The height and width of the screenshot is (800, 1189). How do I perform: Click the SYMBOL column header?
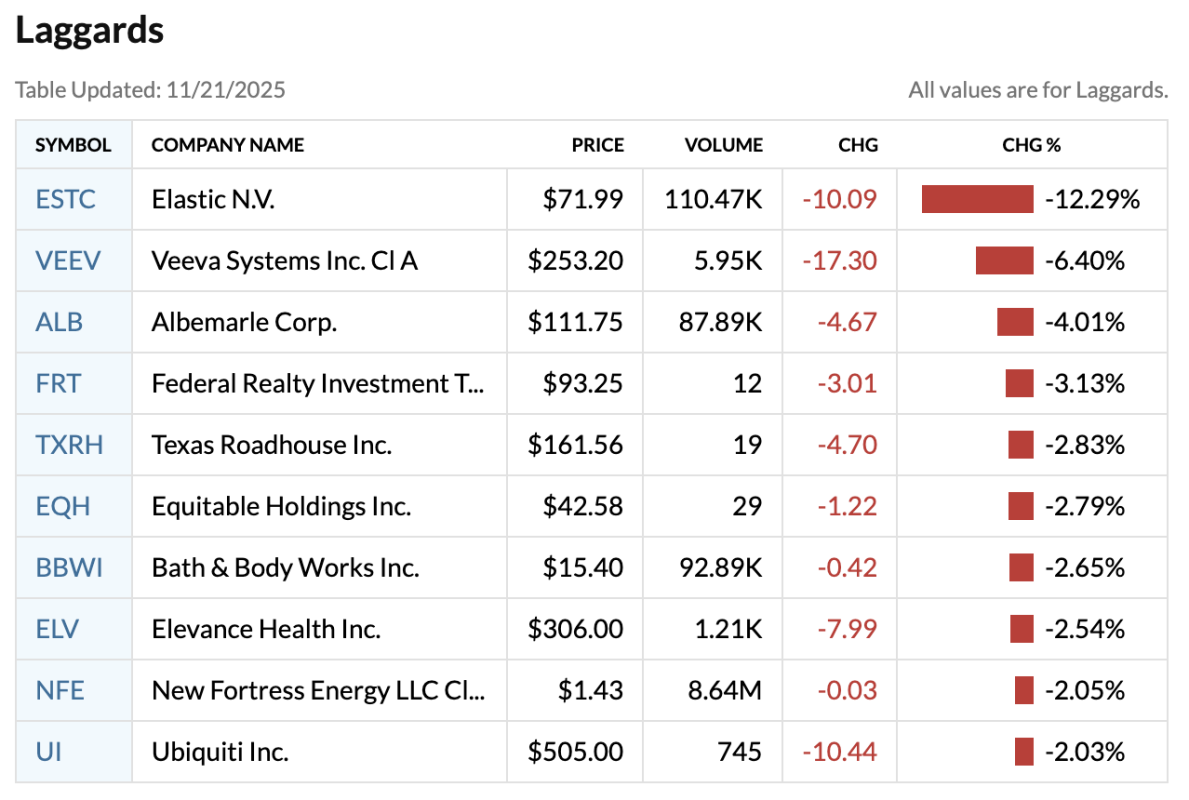[x=73, y=145]
